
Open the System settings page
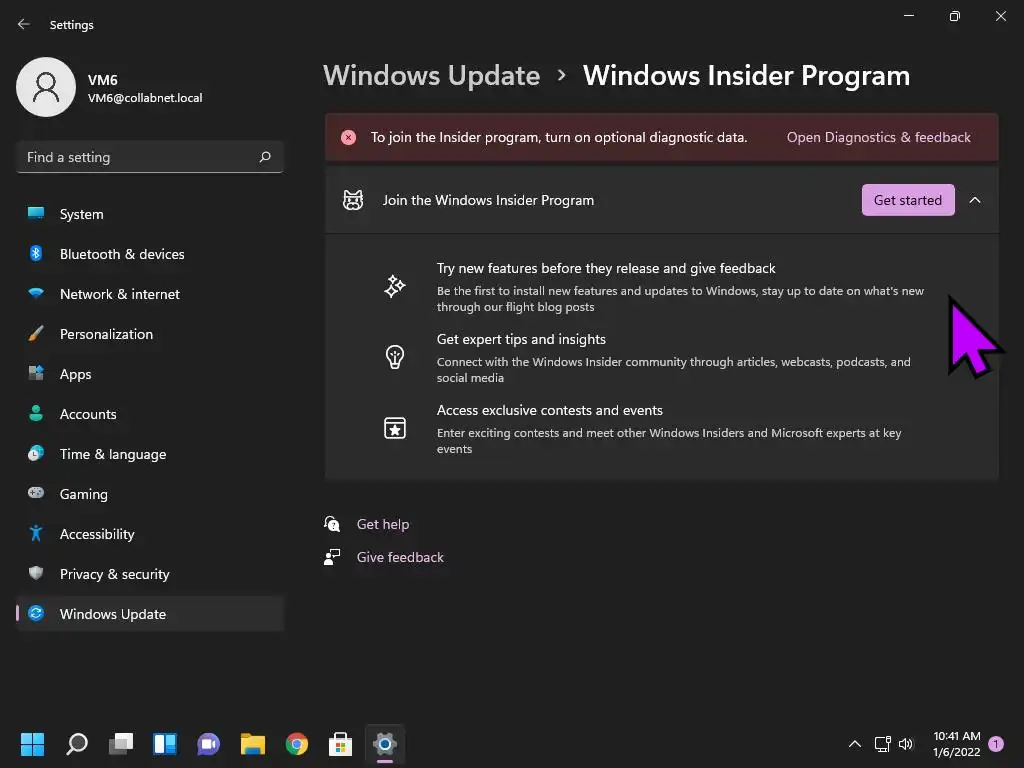150,214
